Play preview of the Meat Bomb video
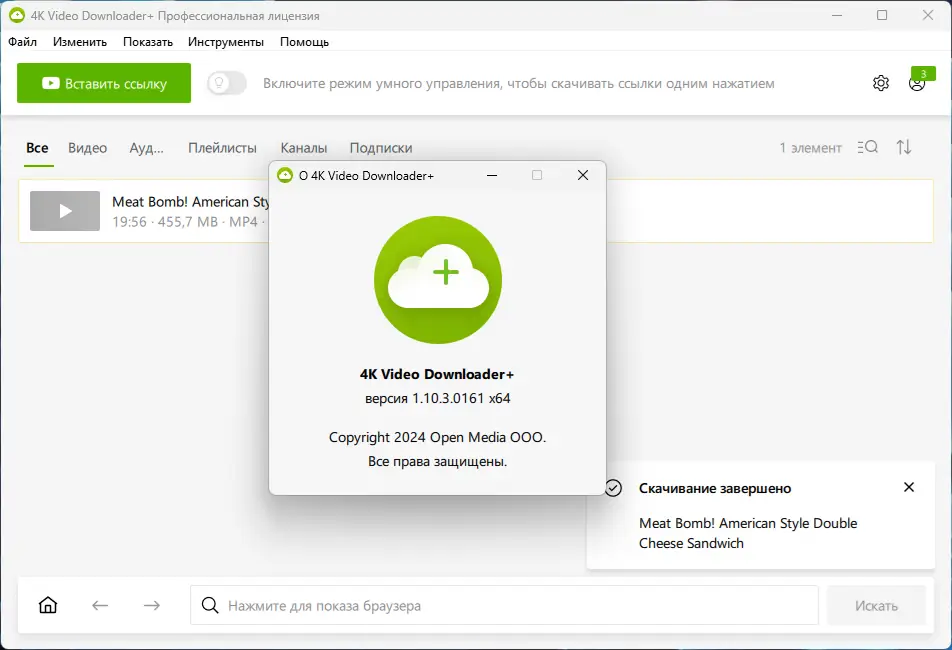The height and width of the screenshot is (650, 952). pos(64,211)
